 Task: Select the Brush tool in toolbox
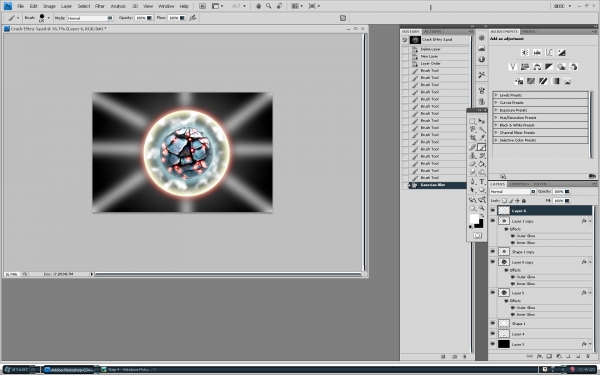(x=482, y=147)
